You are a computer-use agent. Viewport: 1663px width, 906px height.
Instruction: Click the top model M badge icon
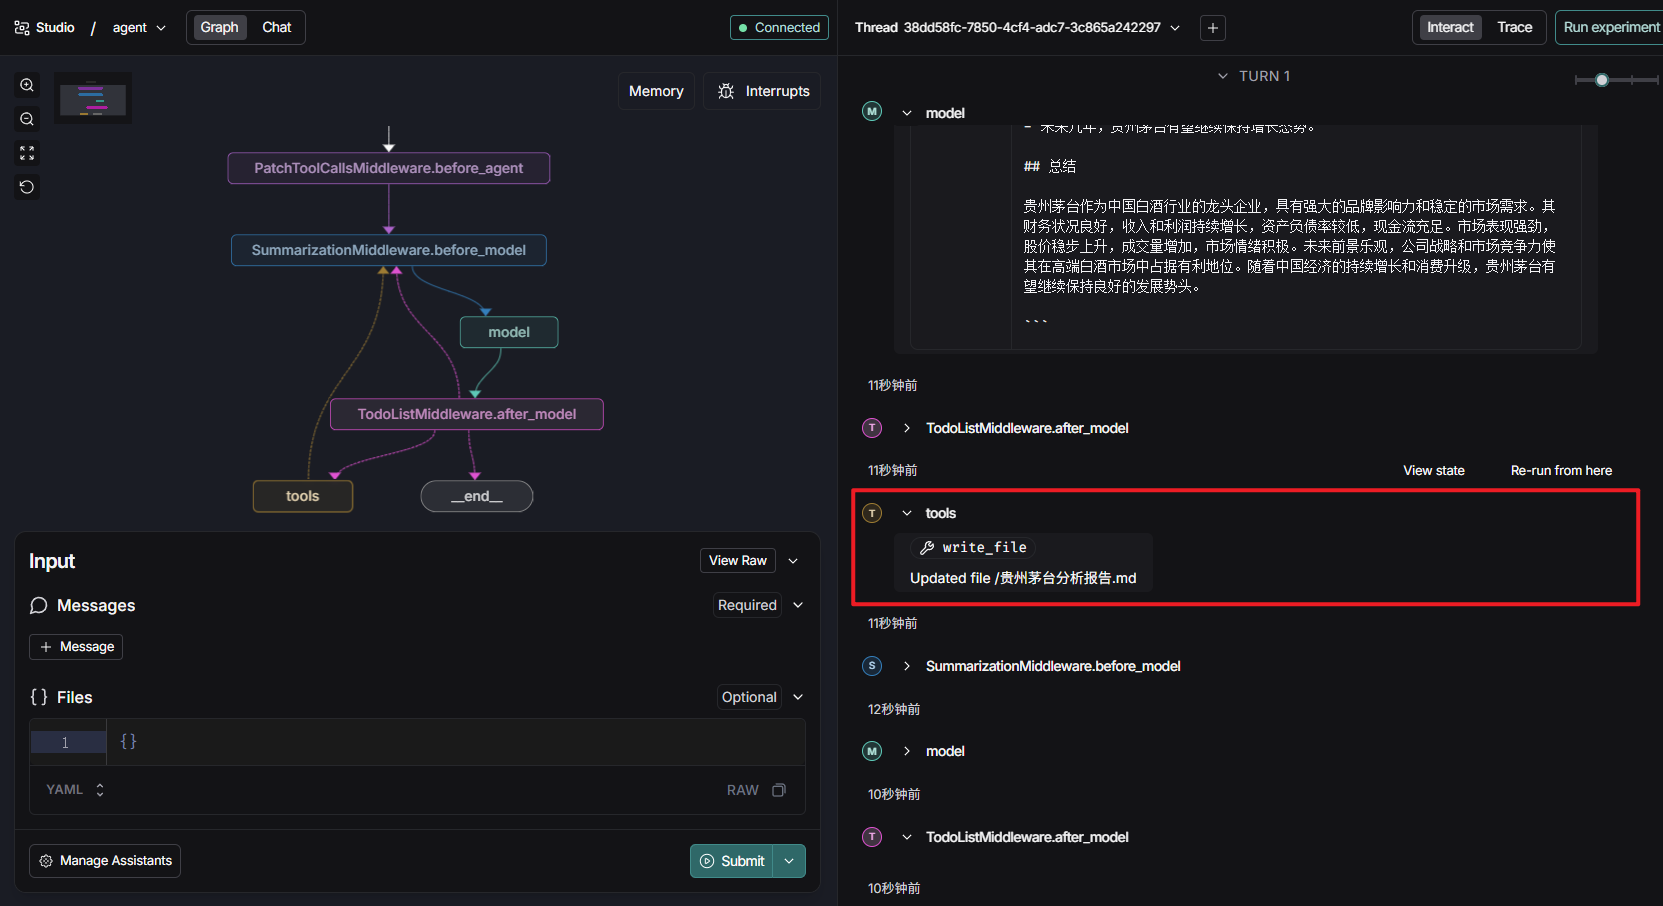click(x=872, y=111)
